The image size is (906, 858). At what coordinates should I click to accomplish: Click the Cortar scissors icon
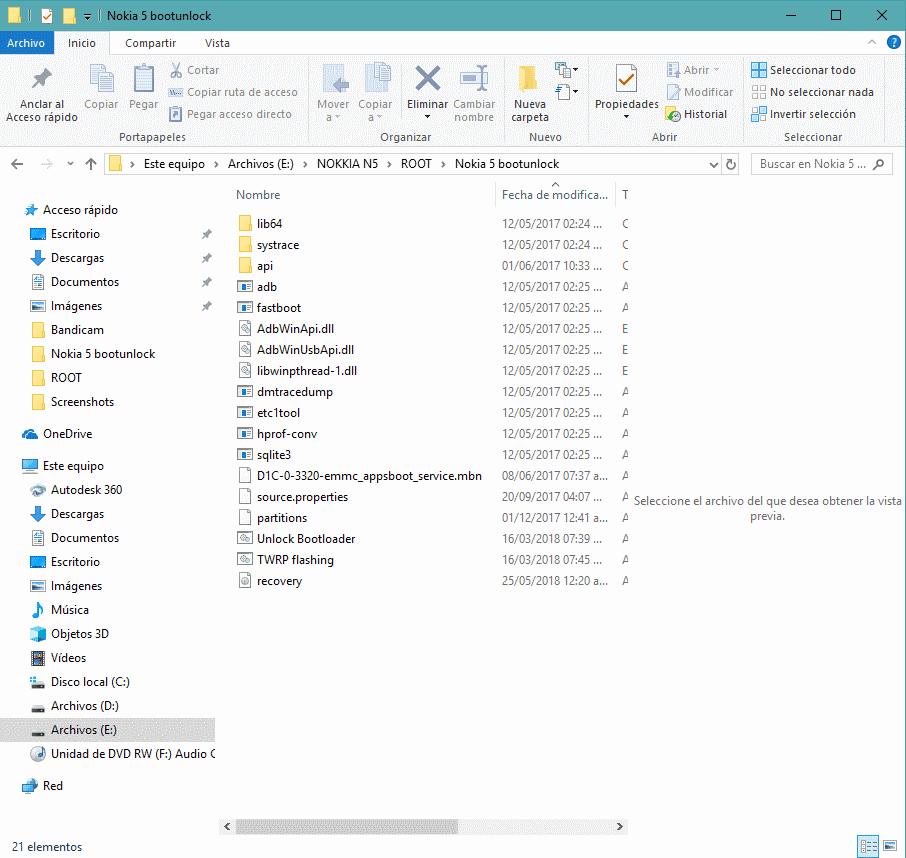(x=176, y=70)
